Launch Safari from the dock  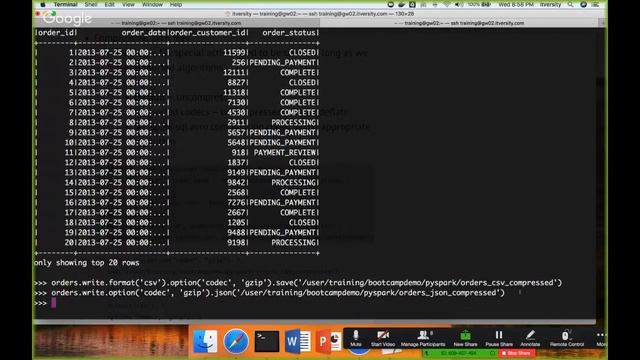click(x=236, y=341)
